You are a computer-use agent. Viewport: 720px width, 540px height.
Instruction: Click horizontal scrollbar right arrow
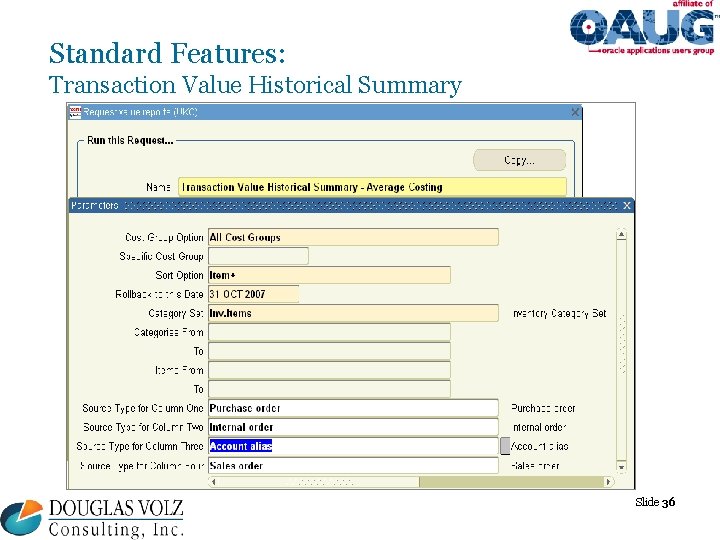click(x=608, y=482)
